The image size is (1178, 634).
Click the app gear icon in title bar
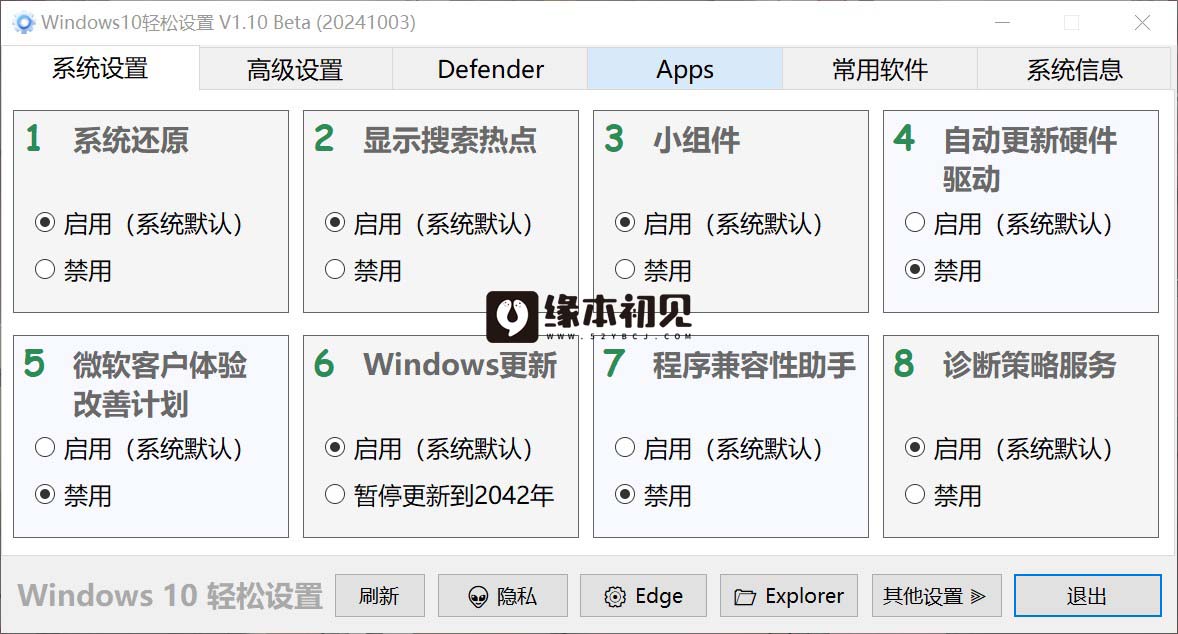tap(24, 23)
